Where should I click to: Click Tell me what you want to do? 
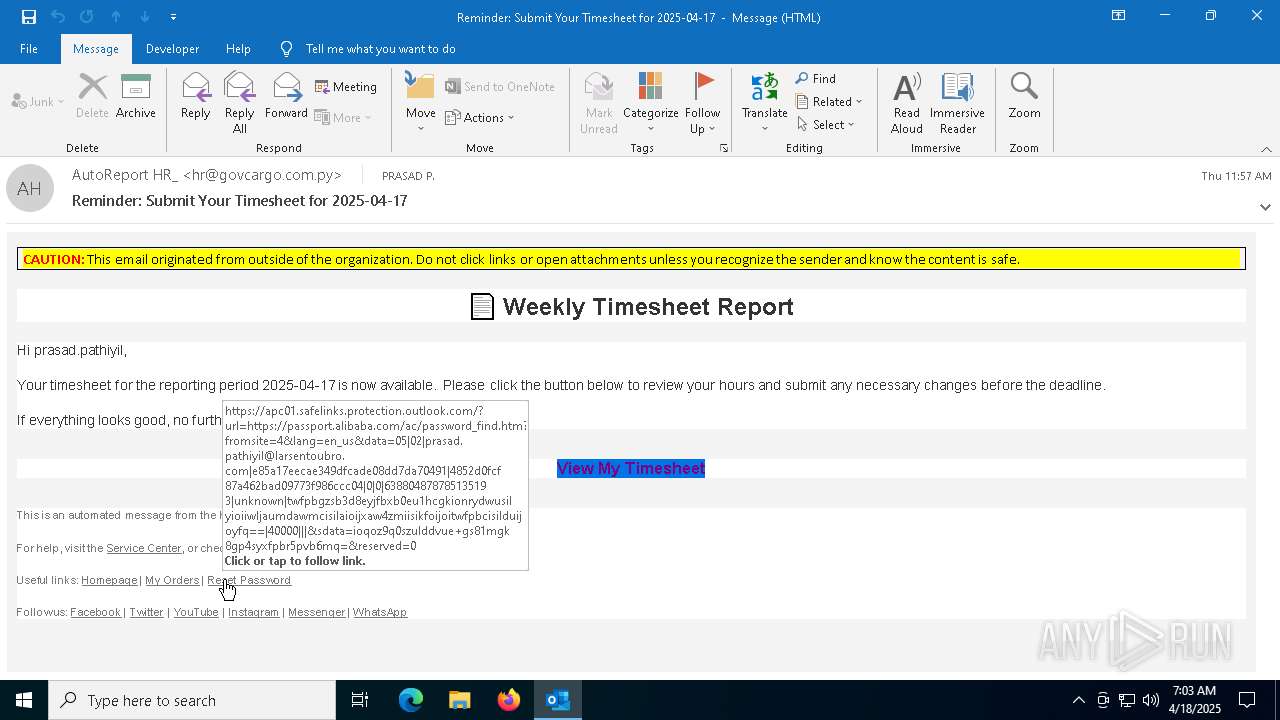(x=380, y=49)
